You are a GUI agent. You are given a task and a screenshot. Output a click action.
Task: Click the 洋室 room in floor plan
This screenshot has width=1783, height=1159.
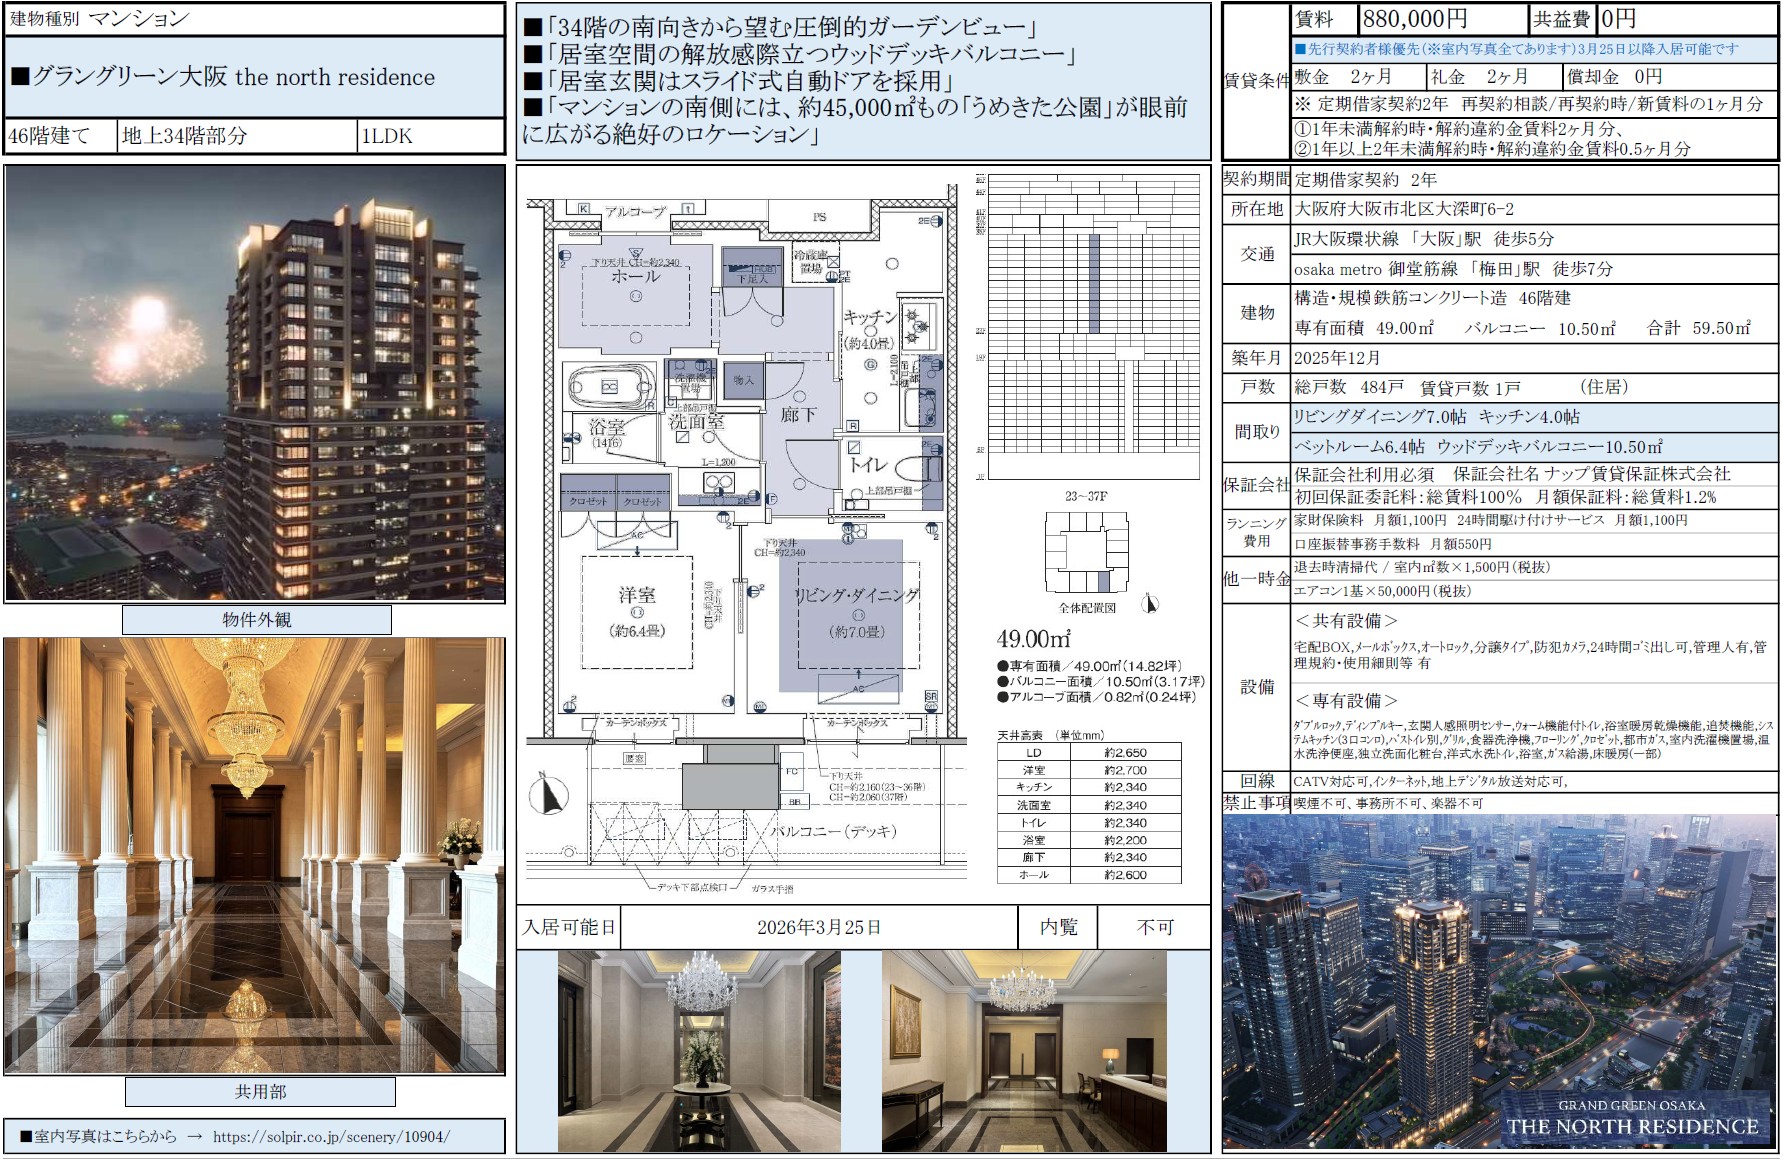tap(637, 610)
